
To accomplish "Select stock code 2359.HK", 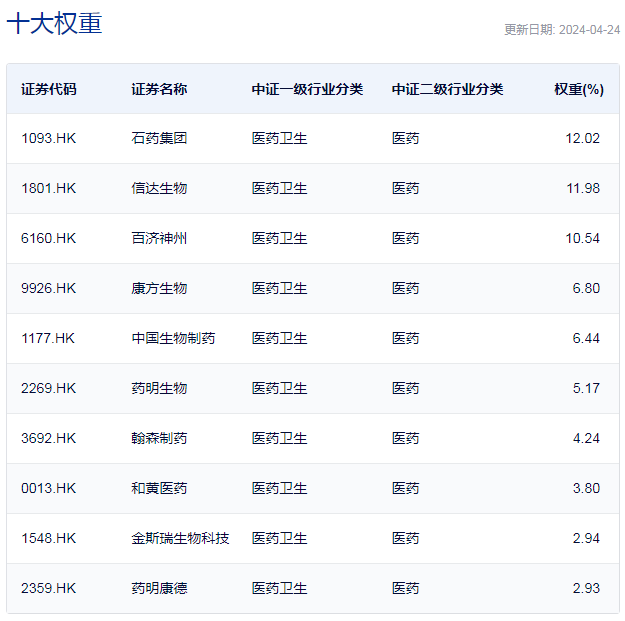I will 48,588.
